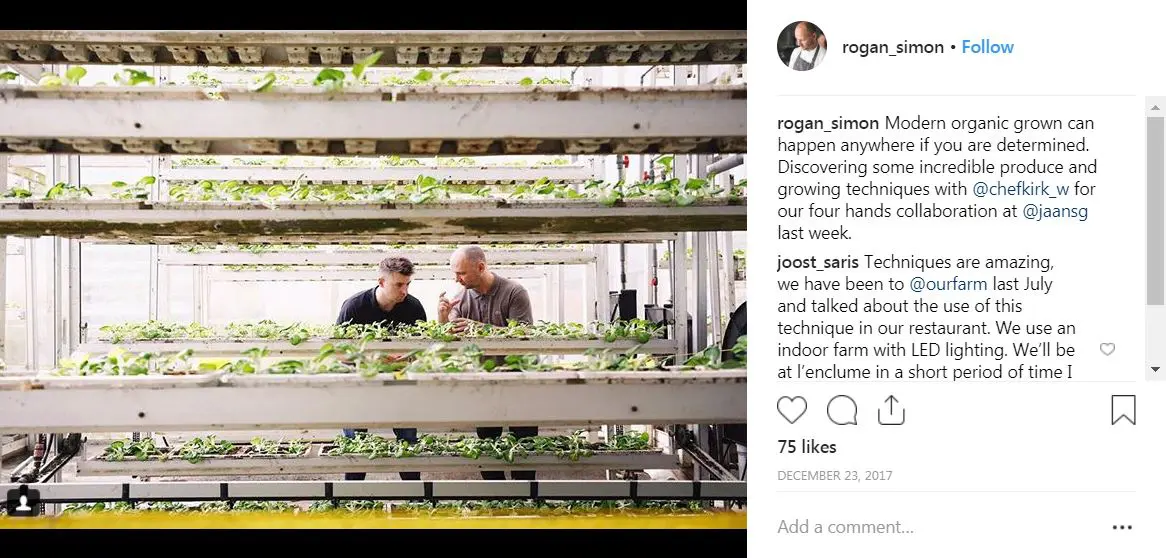
Task: Like joost_saris comment with small heart
Action: tap(1107, 349)
